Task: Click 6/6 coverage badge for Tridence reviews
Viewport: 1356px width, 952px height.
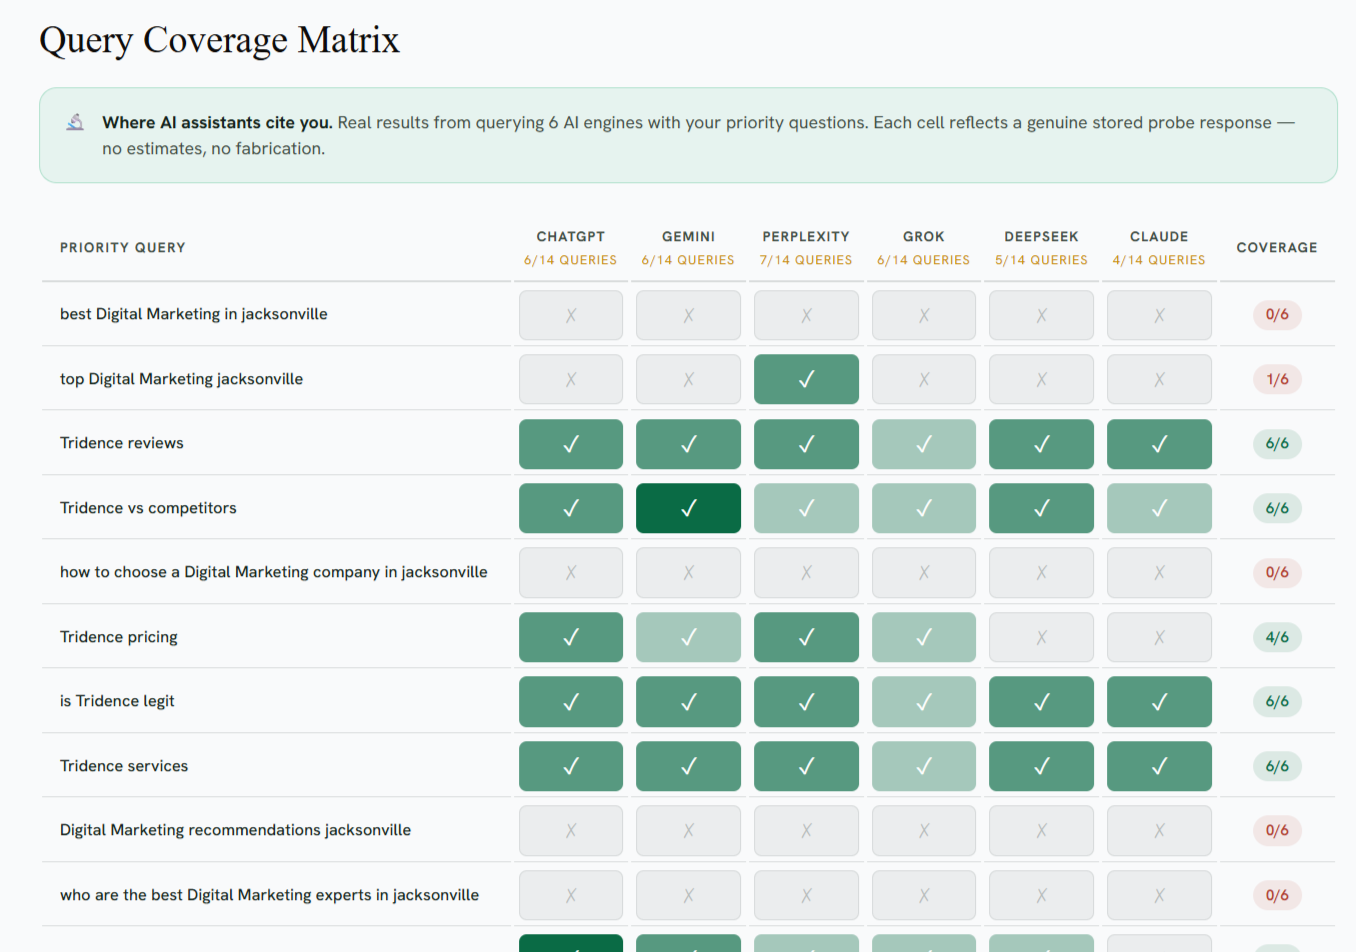Action: (1277, 443)
